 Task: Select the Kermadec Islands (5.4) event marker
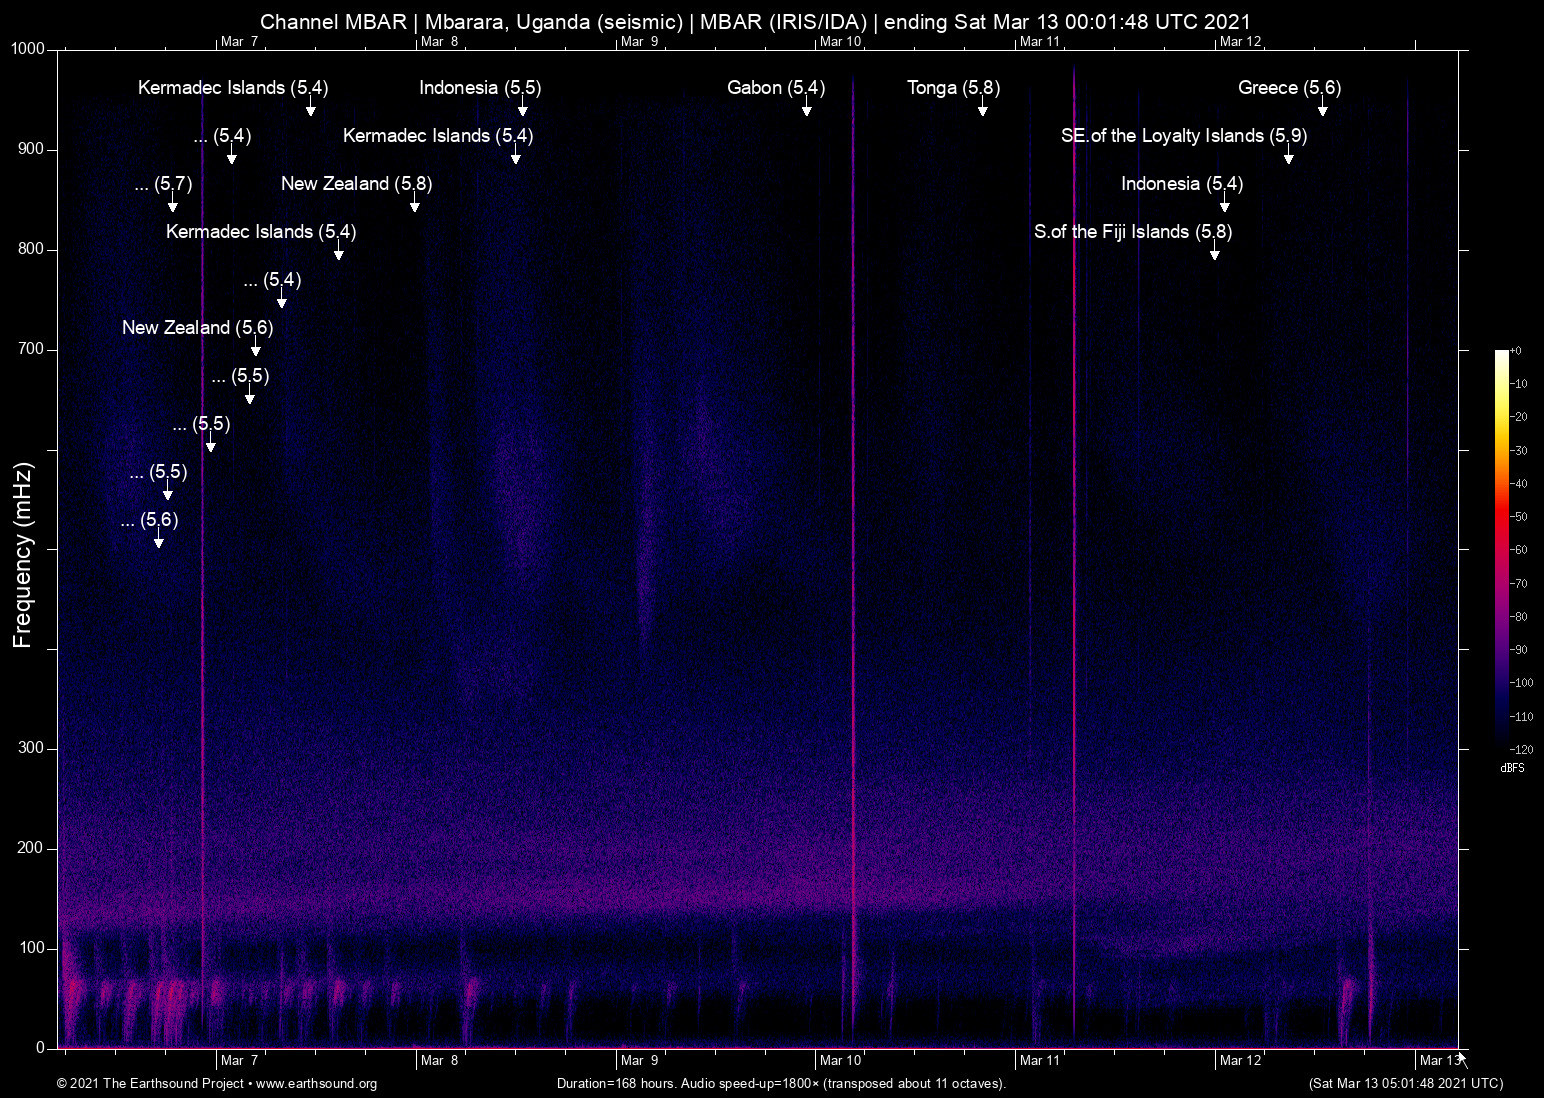point(232,88)
